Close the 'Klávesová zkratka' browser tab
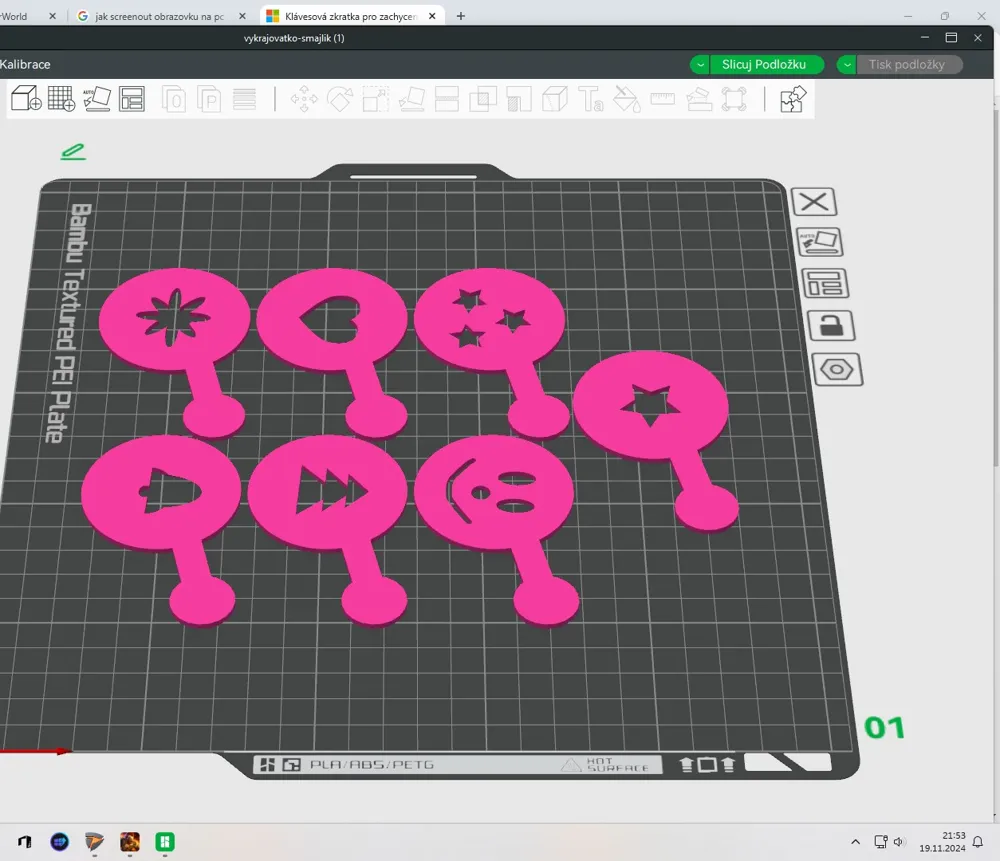 point(432,16)
